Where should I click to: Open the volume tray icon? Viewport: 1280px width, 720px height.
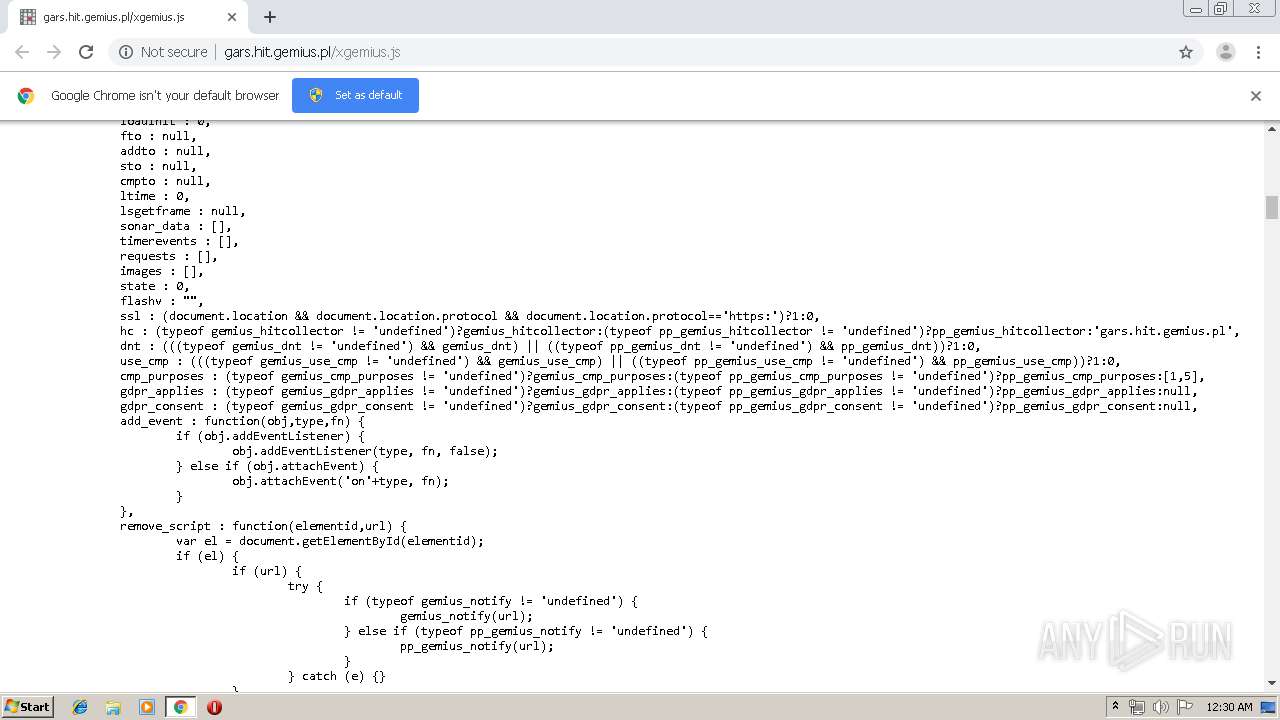tap(1160, 707)
